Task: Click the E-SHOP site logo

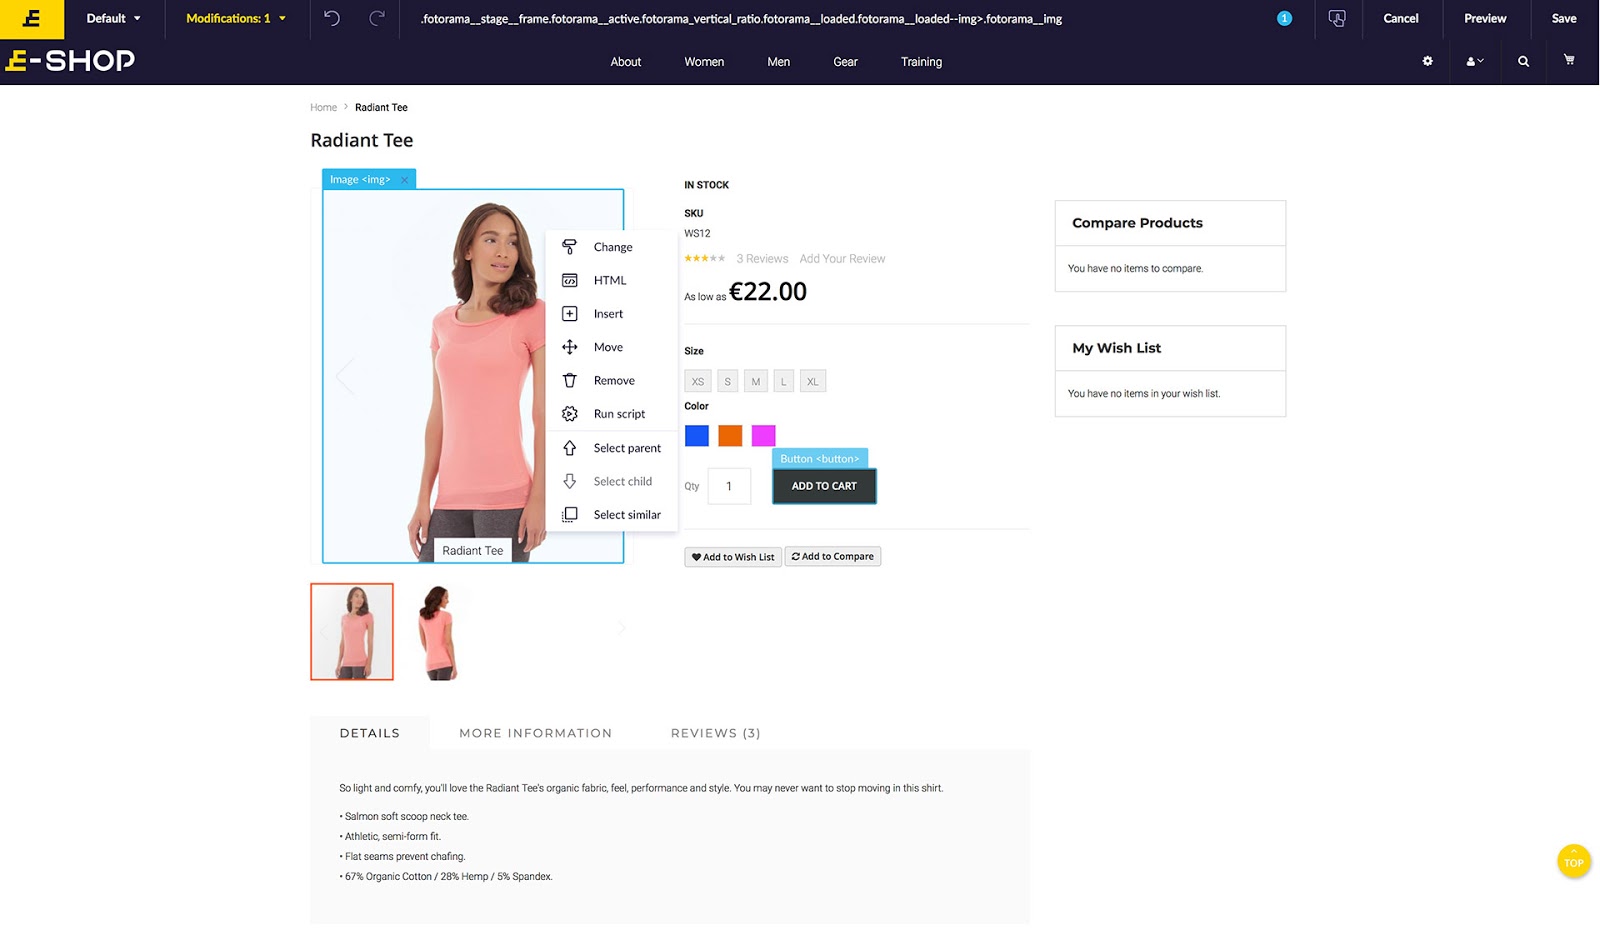Action: [x=70, y=61]
